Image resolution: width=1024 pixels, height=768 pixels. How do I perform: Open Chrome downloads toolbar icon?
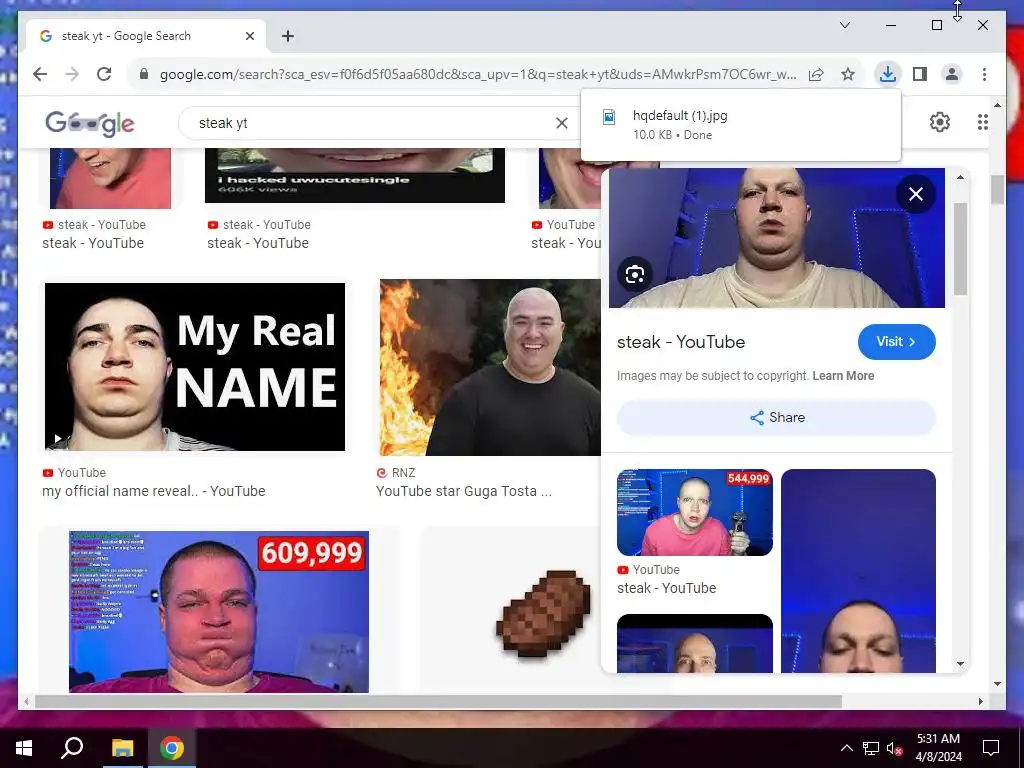(888, 74)
